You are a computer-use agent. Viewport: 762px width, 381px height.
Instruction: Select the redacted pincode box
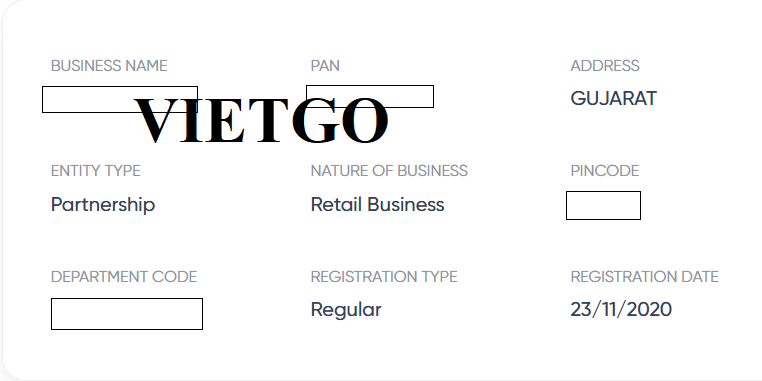coord(604,206)
